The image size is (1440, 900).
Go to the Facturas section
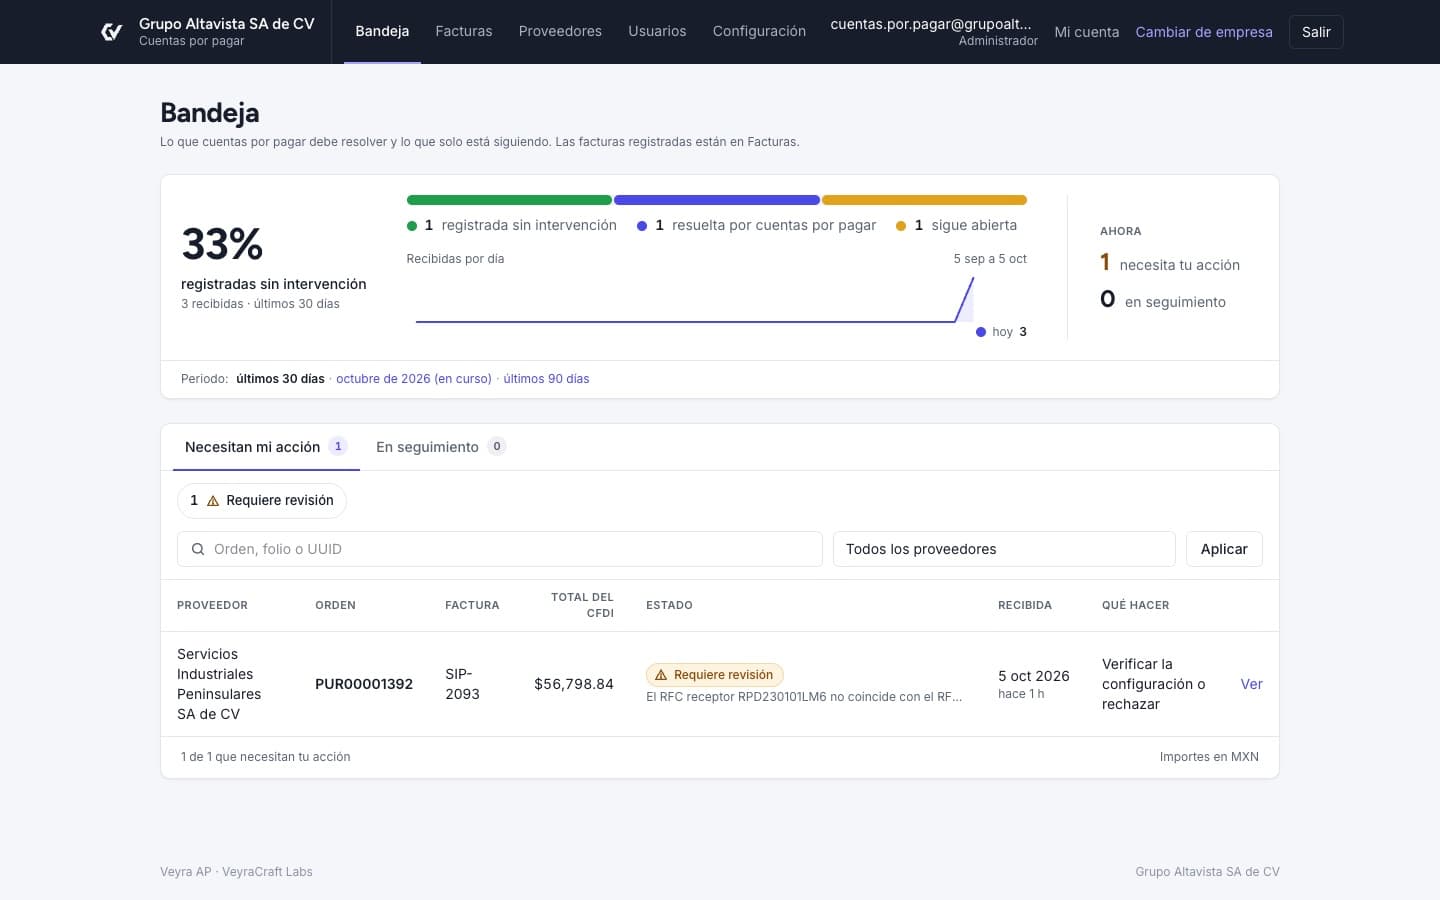(x=464, y=31)
